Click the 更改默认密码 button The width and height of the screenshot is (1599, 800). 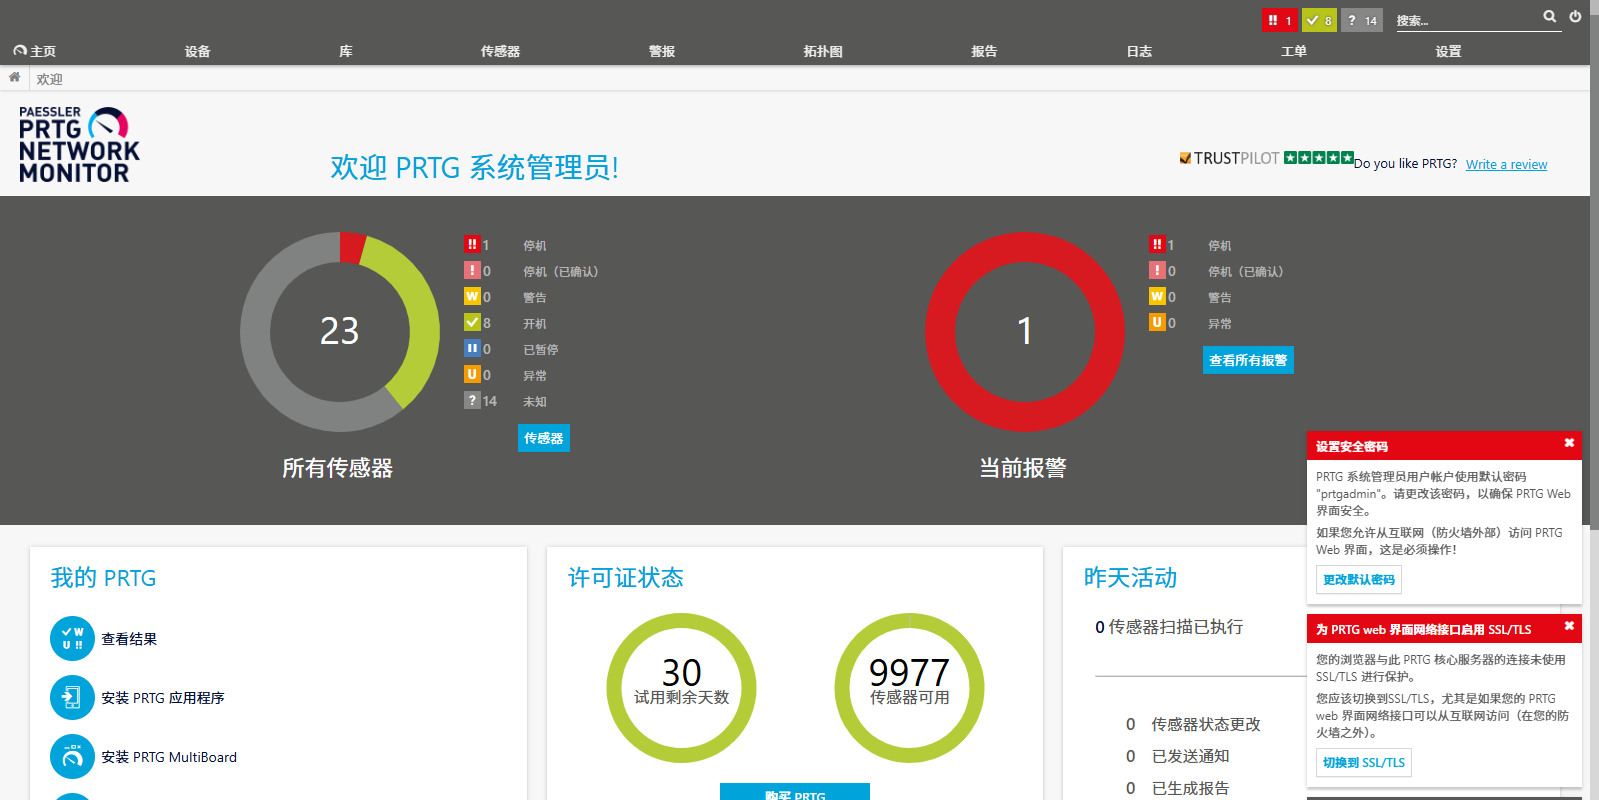pyautogui.click(x=1358, y=580)
